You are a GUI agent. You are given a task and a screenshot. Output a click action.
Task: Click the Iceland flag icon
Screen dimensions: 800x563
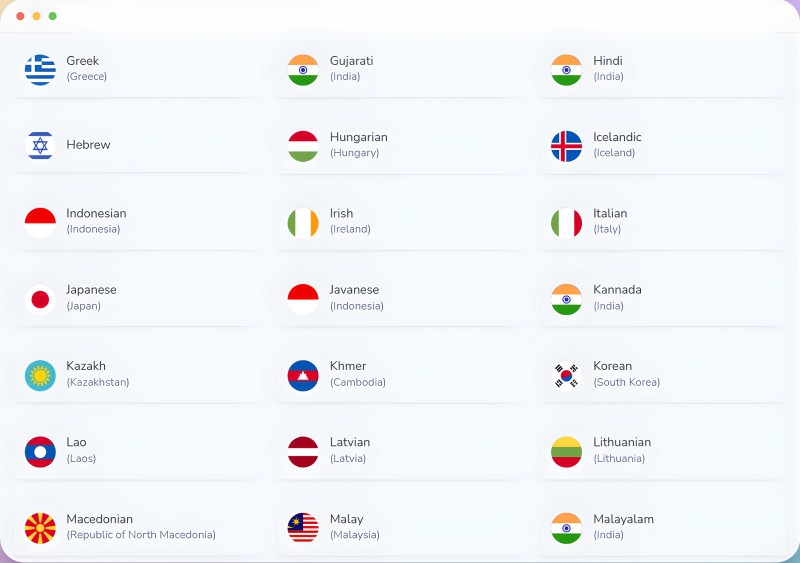(x=566, y=146)
